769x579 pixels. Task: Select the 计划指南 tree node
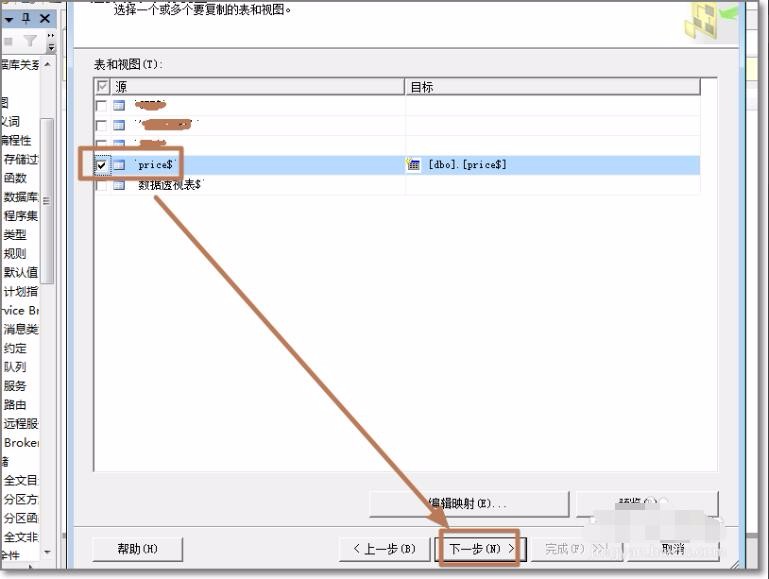coord(21,292)
